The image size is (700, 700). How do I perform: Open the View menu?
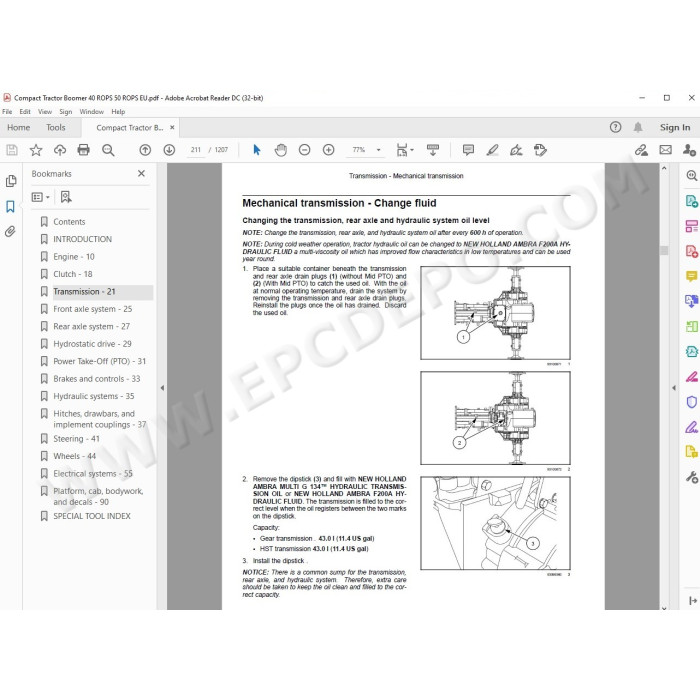[x=45, y=112]
